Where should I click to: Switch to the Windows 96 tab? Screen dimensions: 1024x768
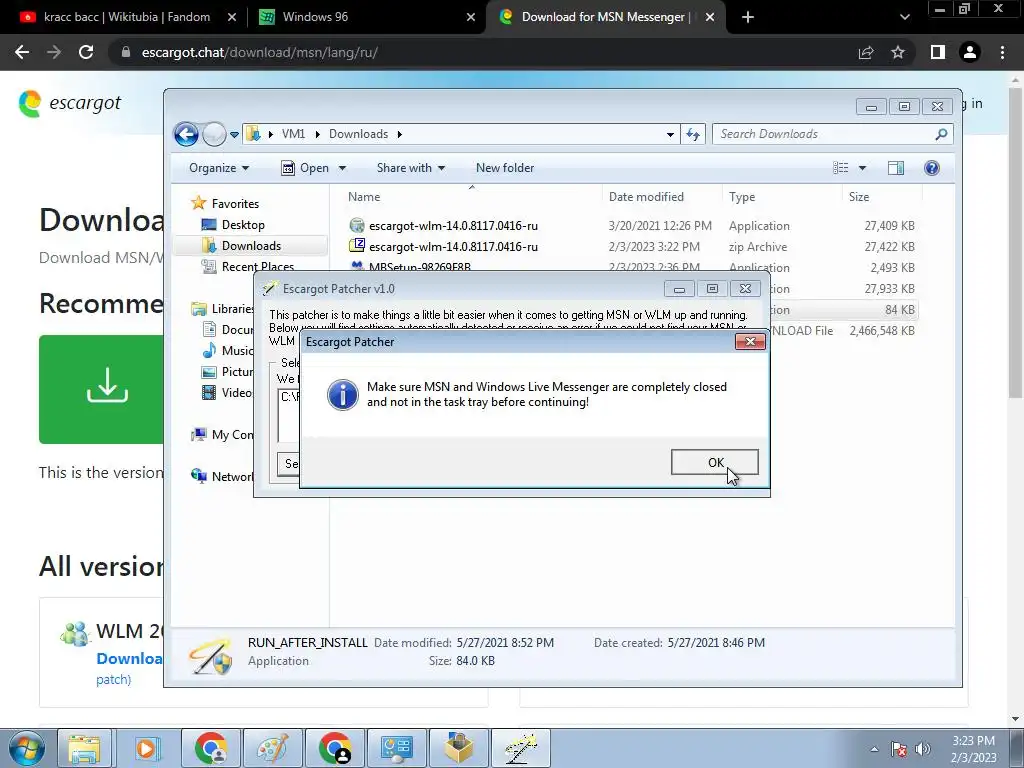pyautogui.click(x=315, y=17)
